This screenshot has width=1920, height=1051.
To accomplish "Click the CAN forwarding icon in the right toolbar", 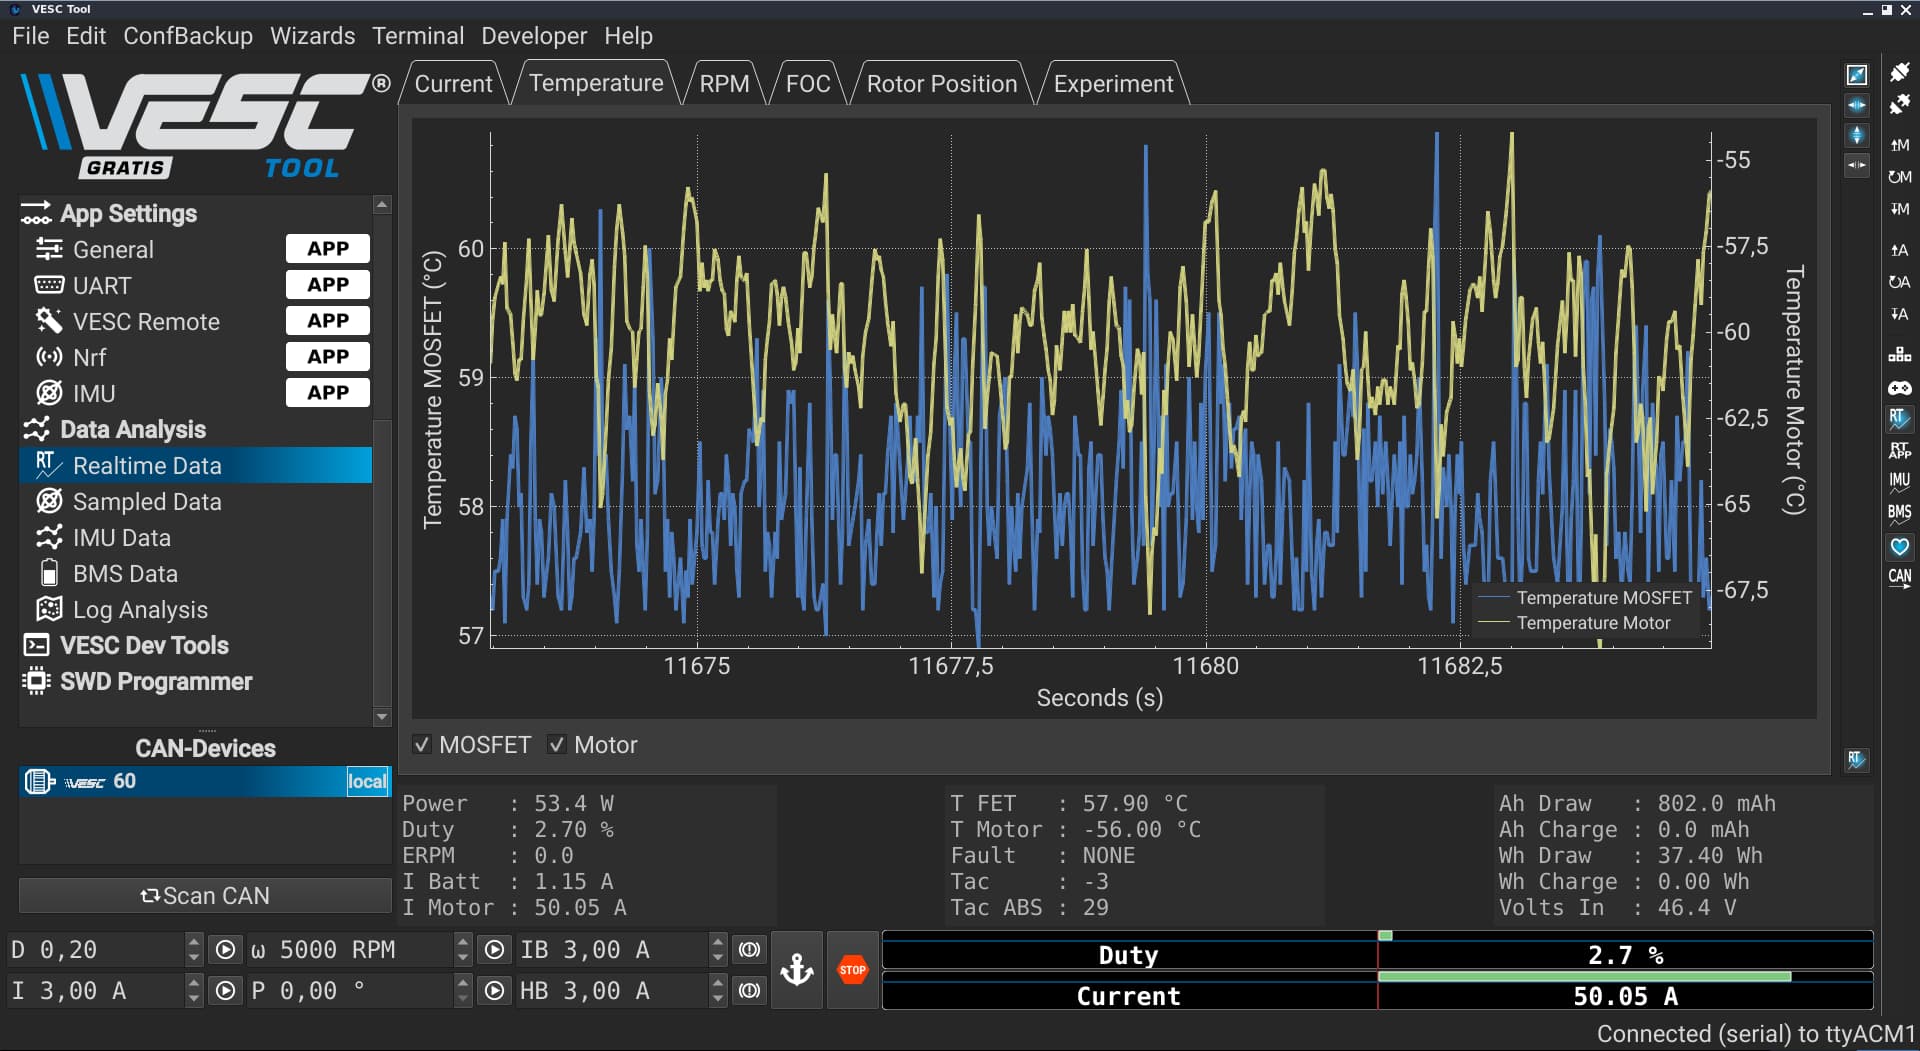I will tap(1899, 577).
